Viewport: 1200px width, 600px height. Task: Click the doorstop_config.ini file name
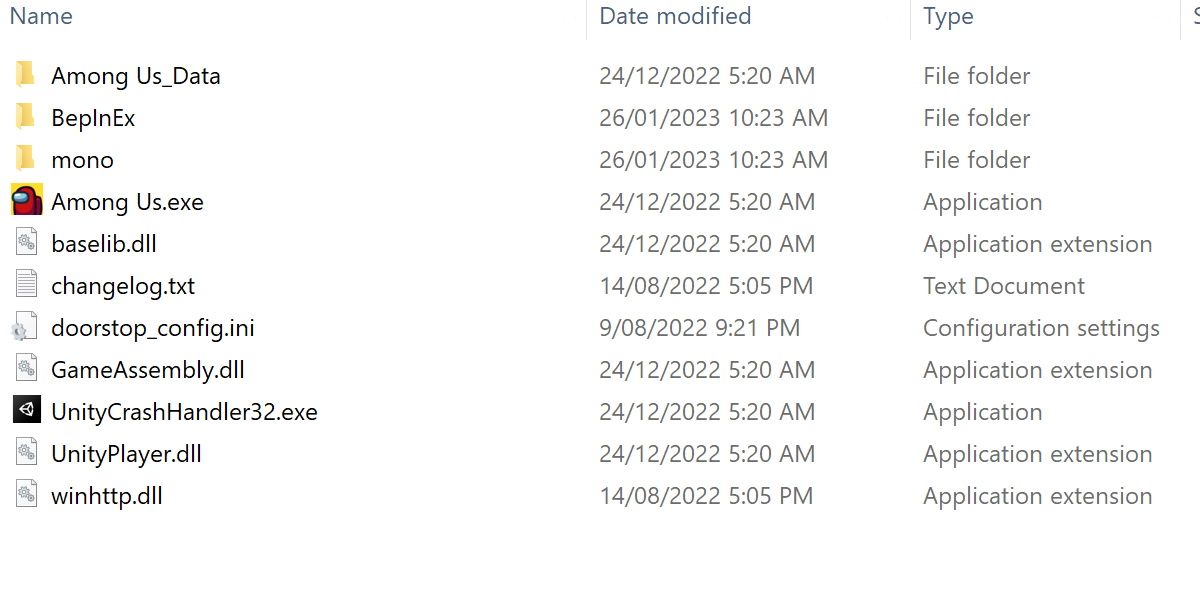tap(153, 328)
